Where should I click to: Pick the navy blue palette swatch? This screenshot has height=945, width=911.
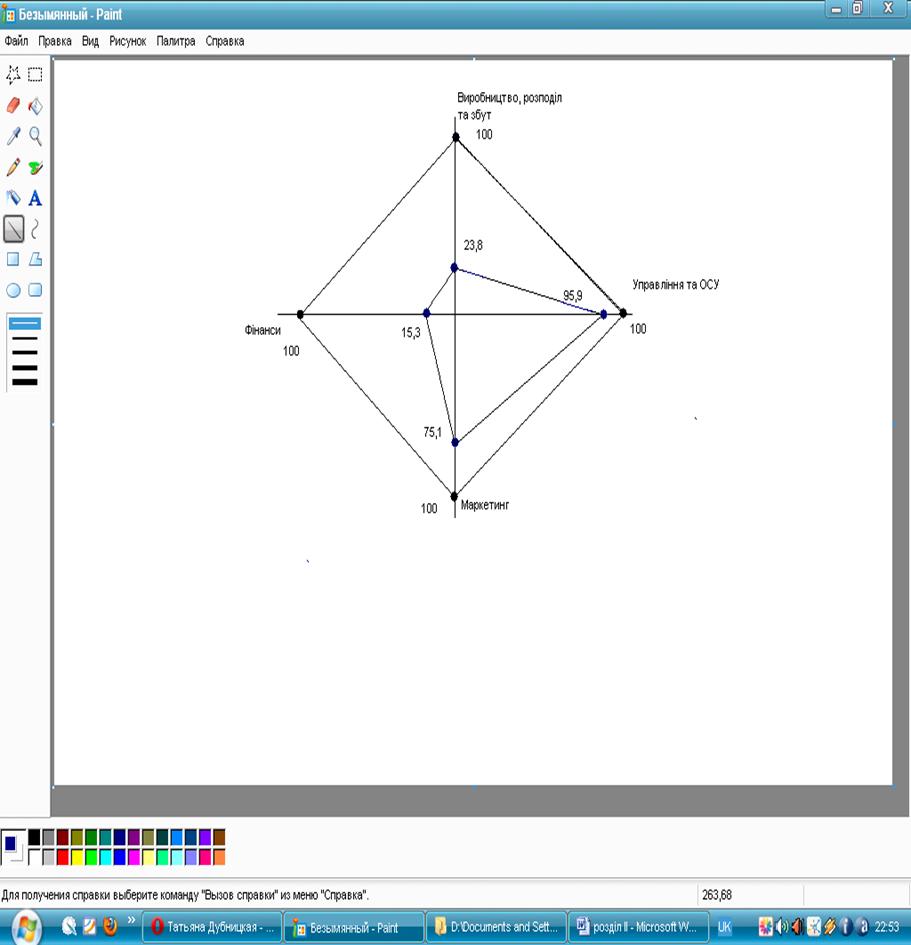point(119,837)
